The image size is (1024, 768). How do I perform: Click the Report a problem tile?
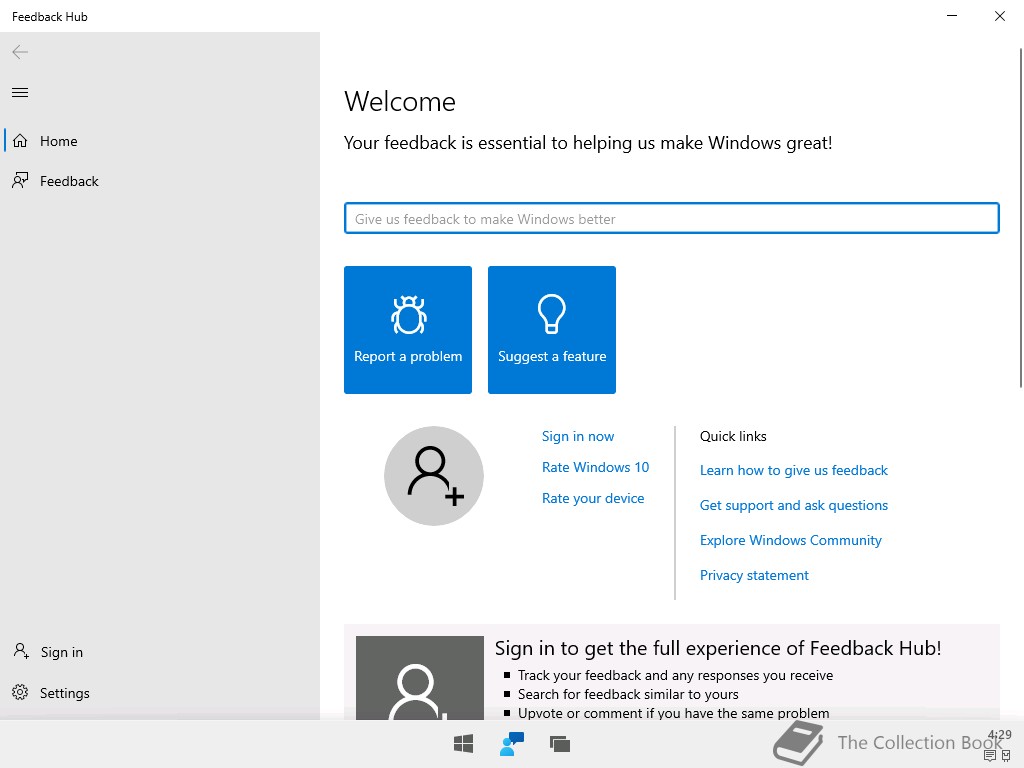(x=408, y=330)
